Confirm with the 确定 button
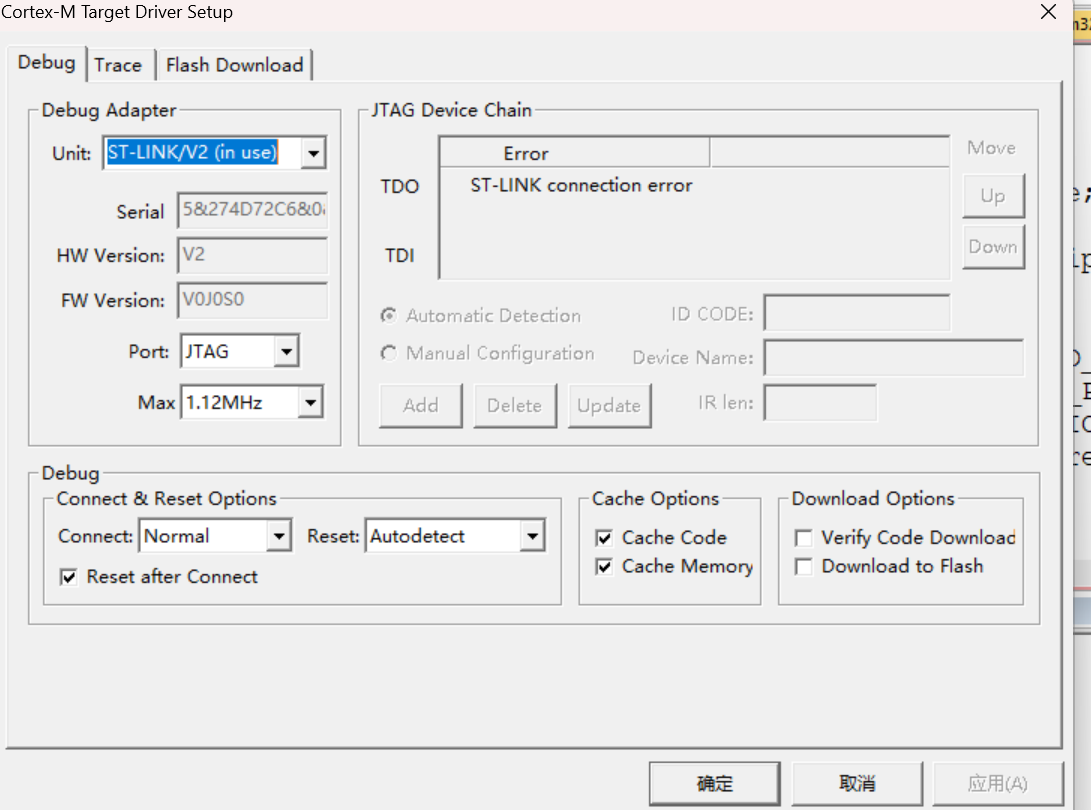This screenshot has height=810, width=1091. (x=715, y=784)
